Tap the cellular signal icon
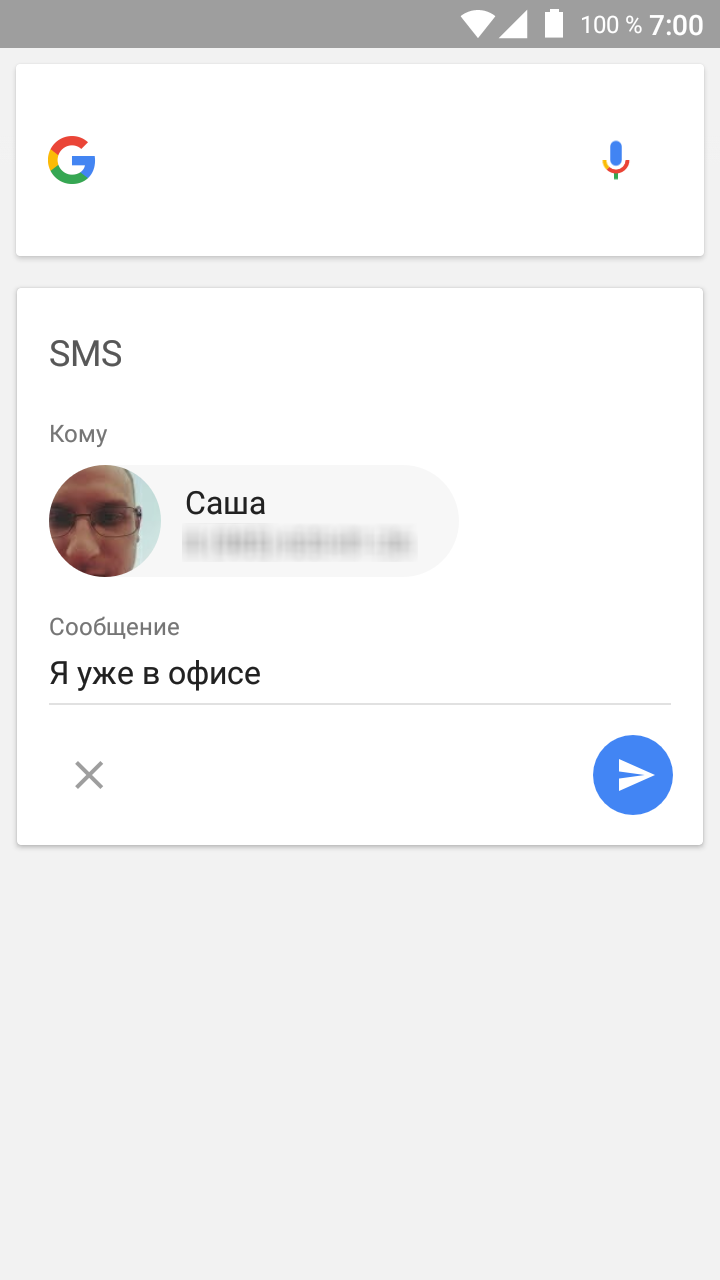The width and height of the screenshot is (720, 1280). click(513, 24)
